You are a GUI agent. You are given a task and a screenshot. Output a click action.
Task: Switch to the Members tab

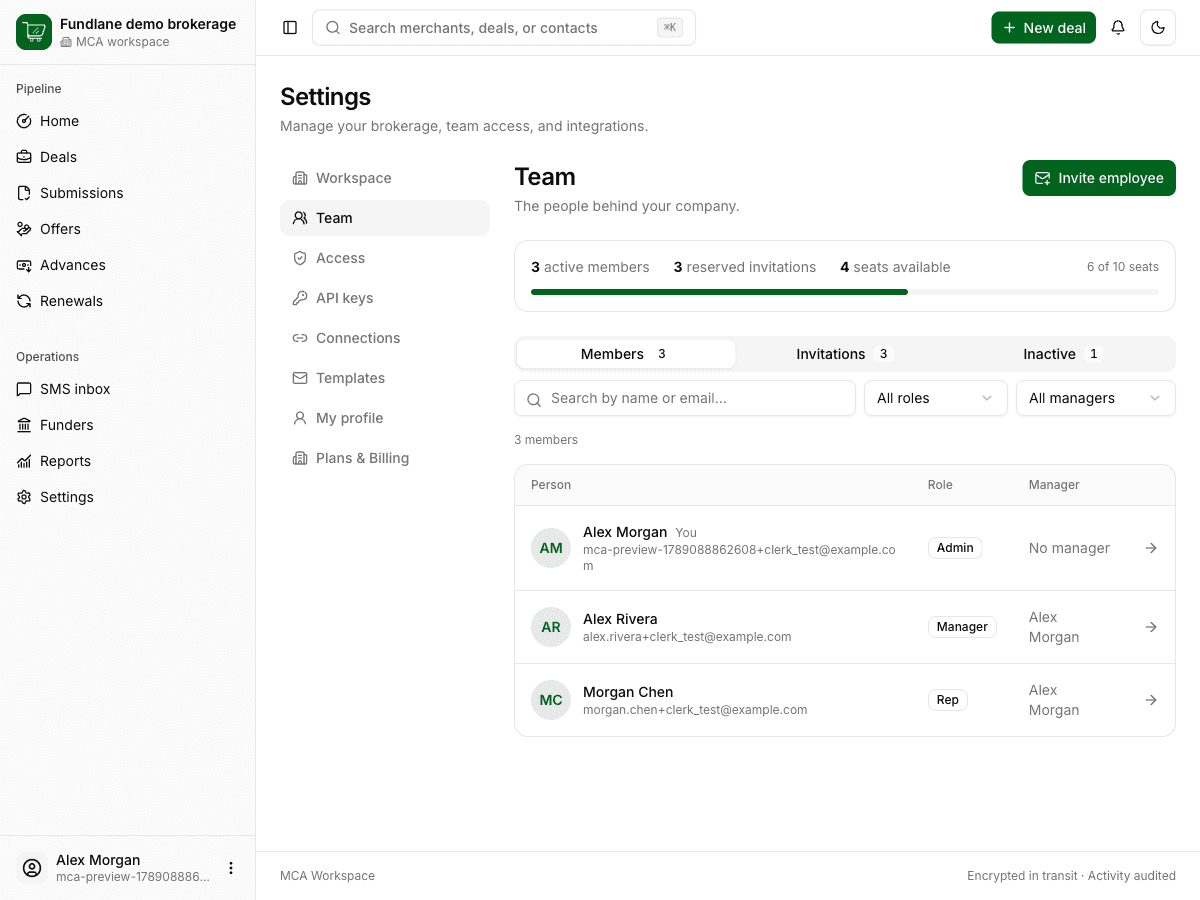point(626,354)
